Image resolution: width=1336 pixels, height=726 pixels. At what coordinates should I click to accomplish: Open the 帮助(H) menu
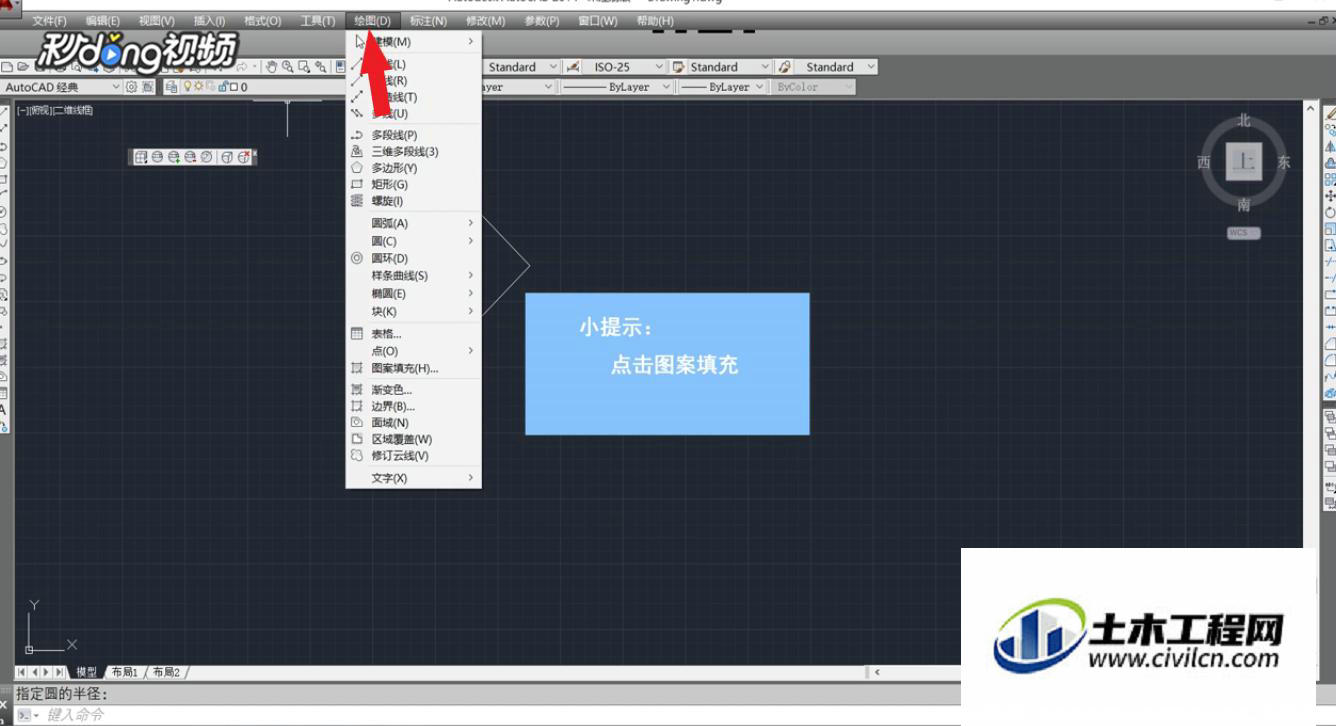pos(655,21)
